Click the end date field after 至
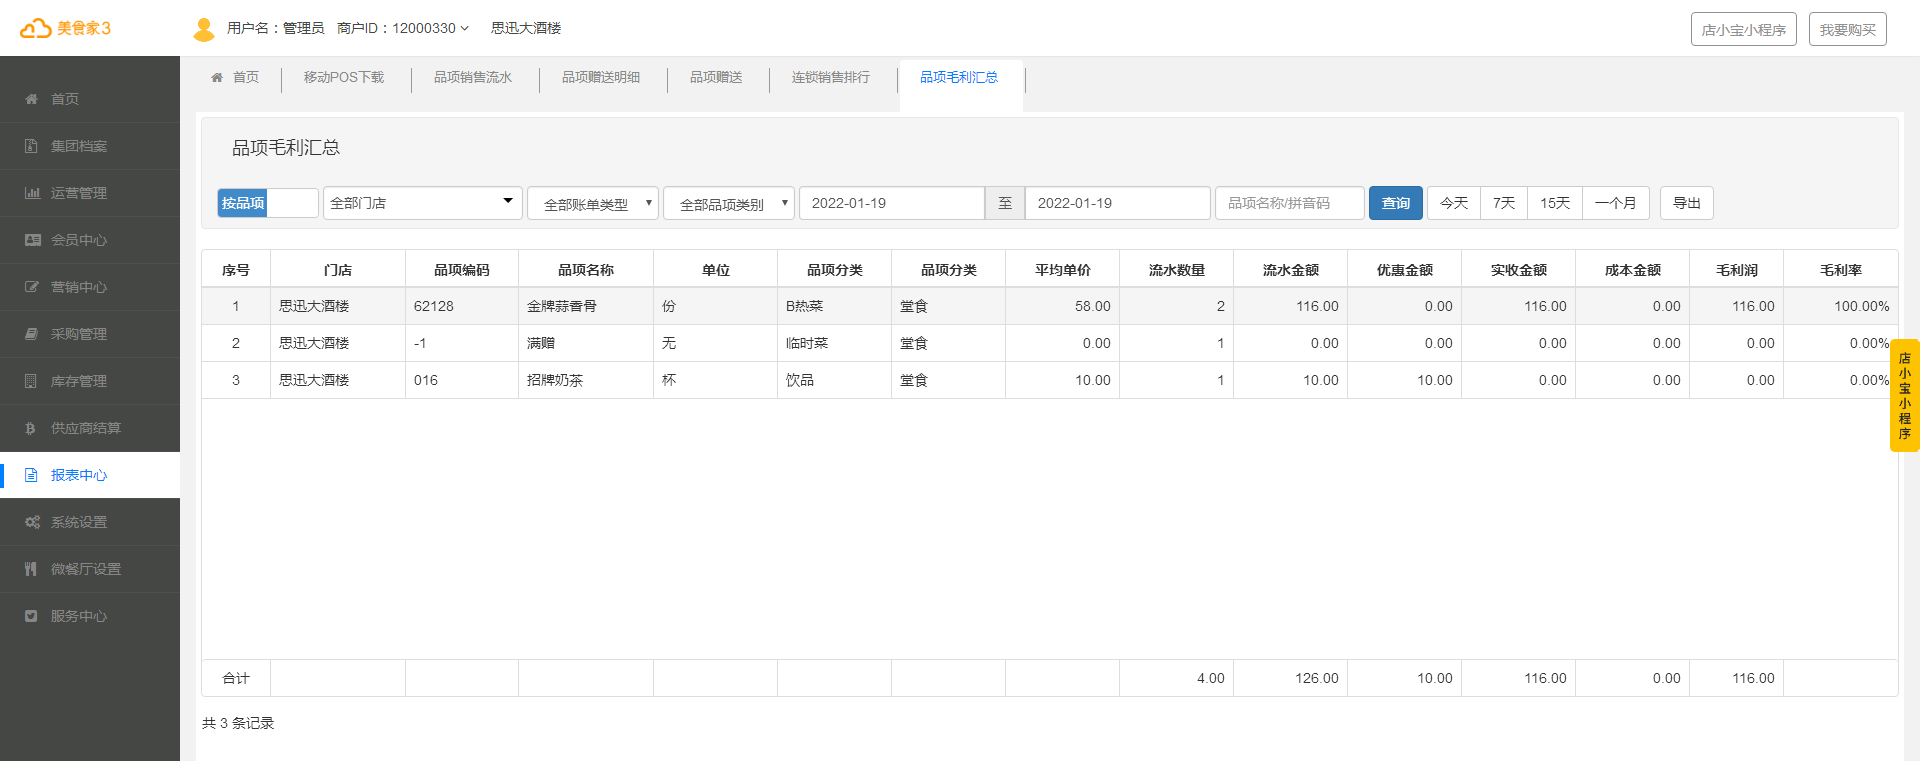Viewport: 1920px width, 761px height. [x=1118, y=203]
